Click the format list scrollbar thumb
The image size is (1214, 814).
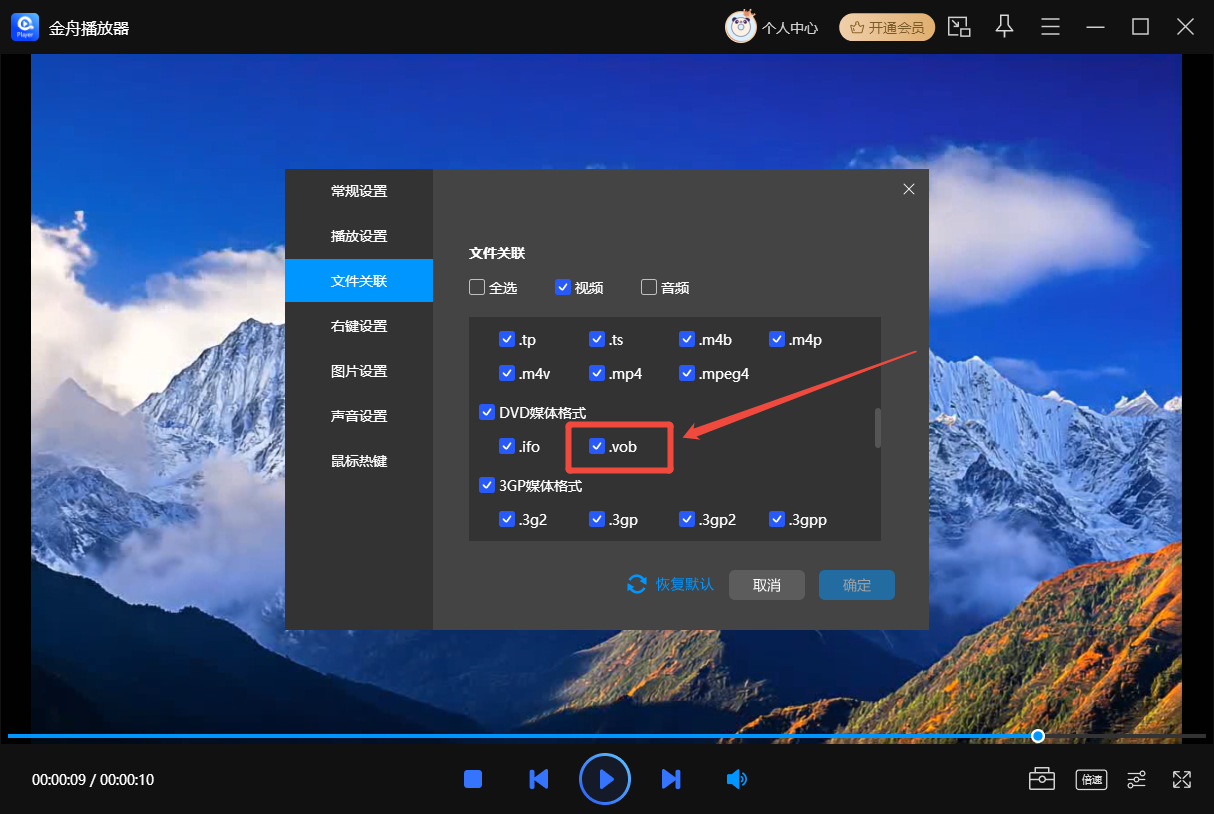pos(878,428)
